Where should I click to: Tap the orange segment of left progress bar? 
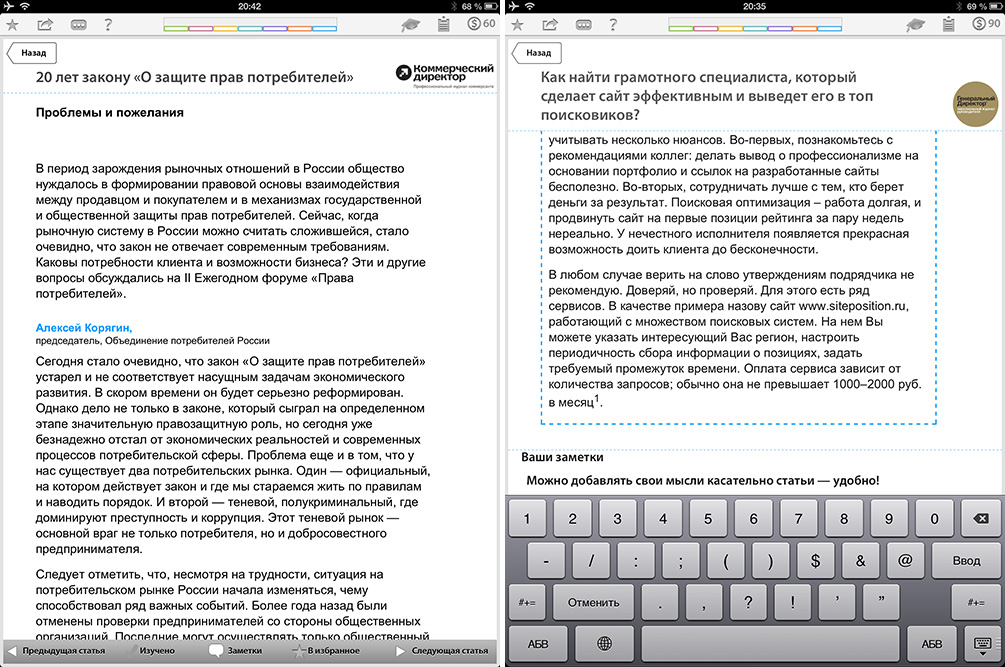coord(300,28)
